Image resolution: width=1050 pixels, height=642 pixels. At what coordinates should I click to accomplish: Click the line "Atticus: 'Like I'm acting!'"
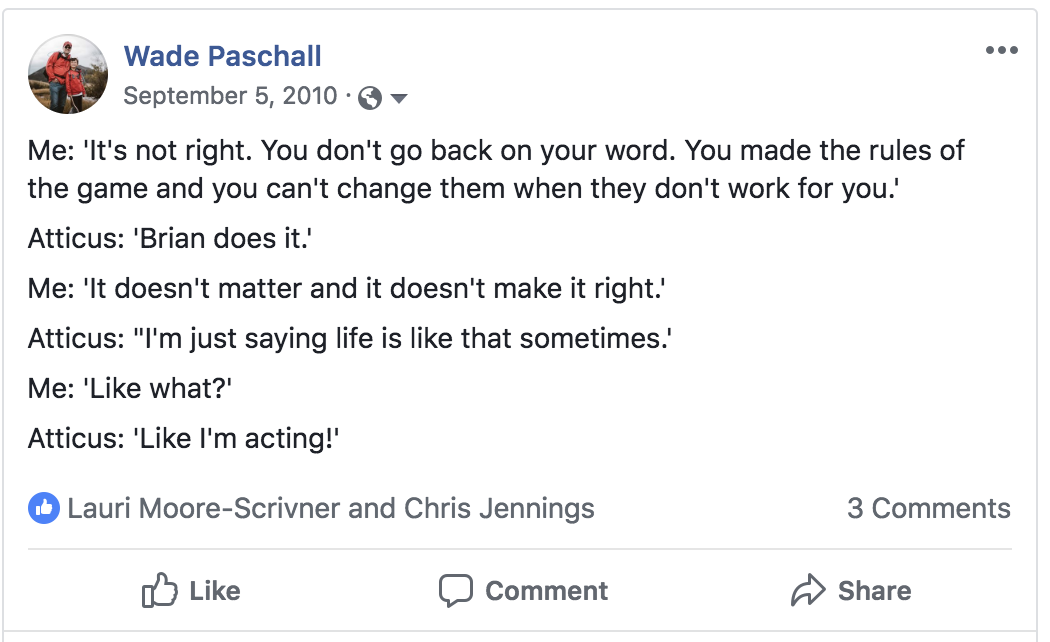pos(183,439)
